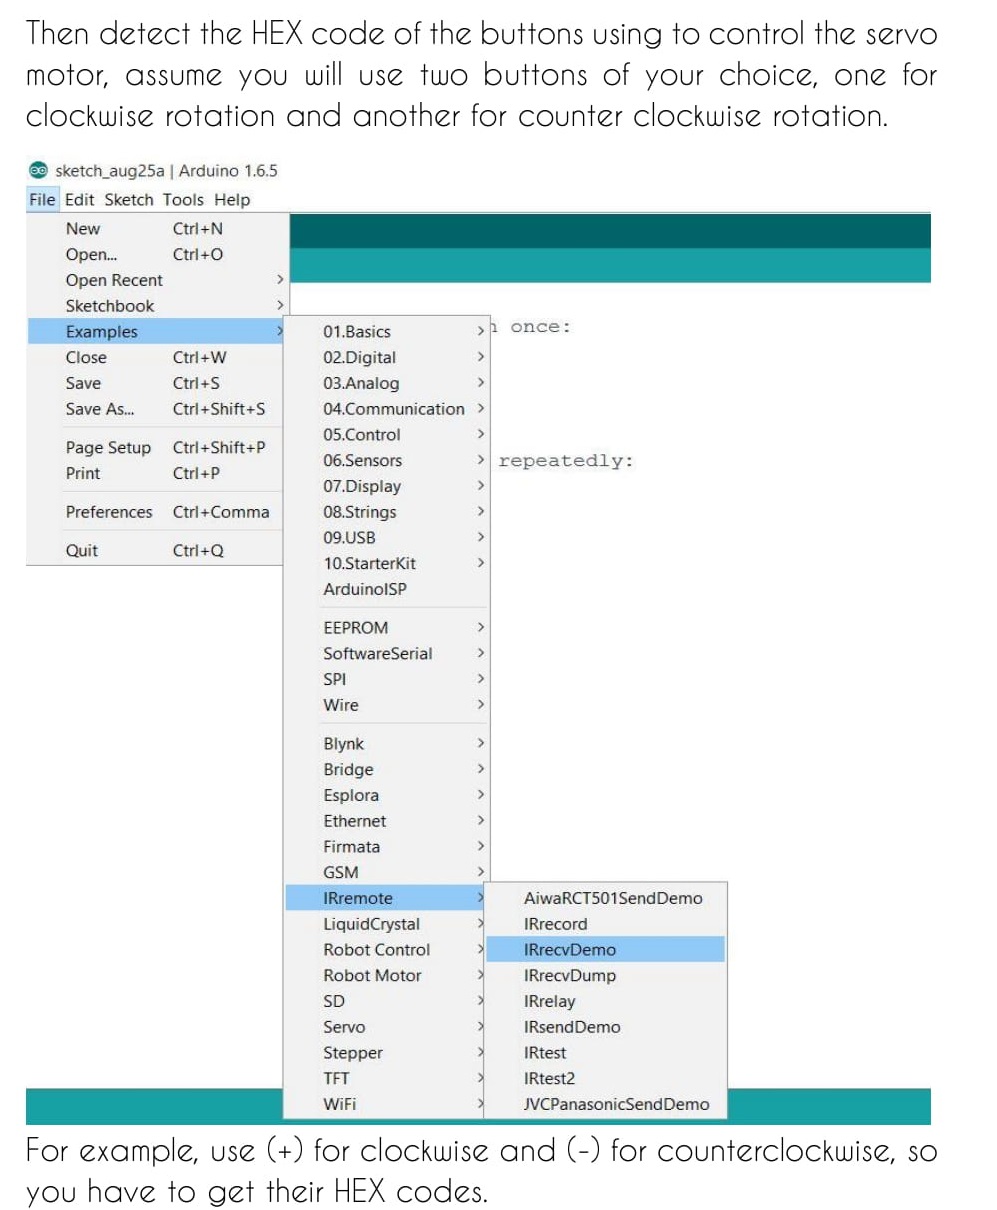The image size is (997, 1210).
Task: Open Blynk library examples
Action: coord(387,744)
